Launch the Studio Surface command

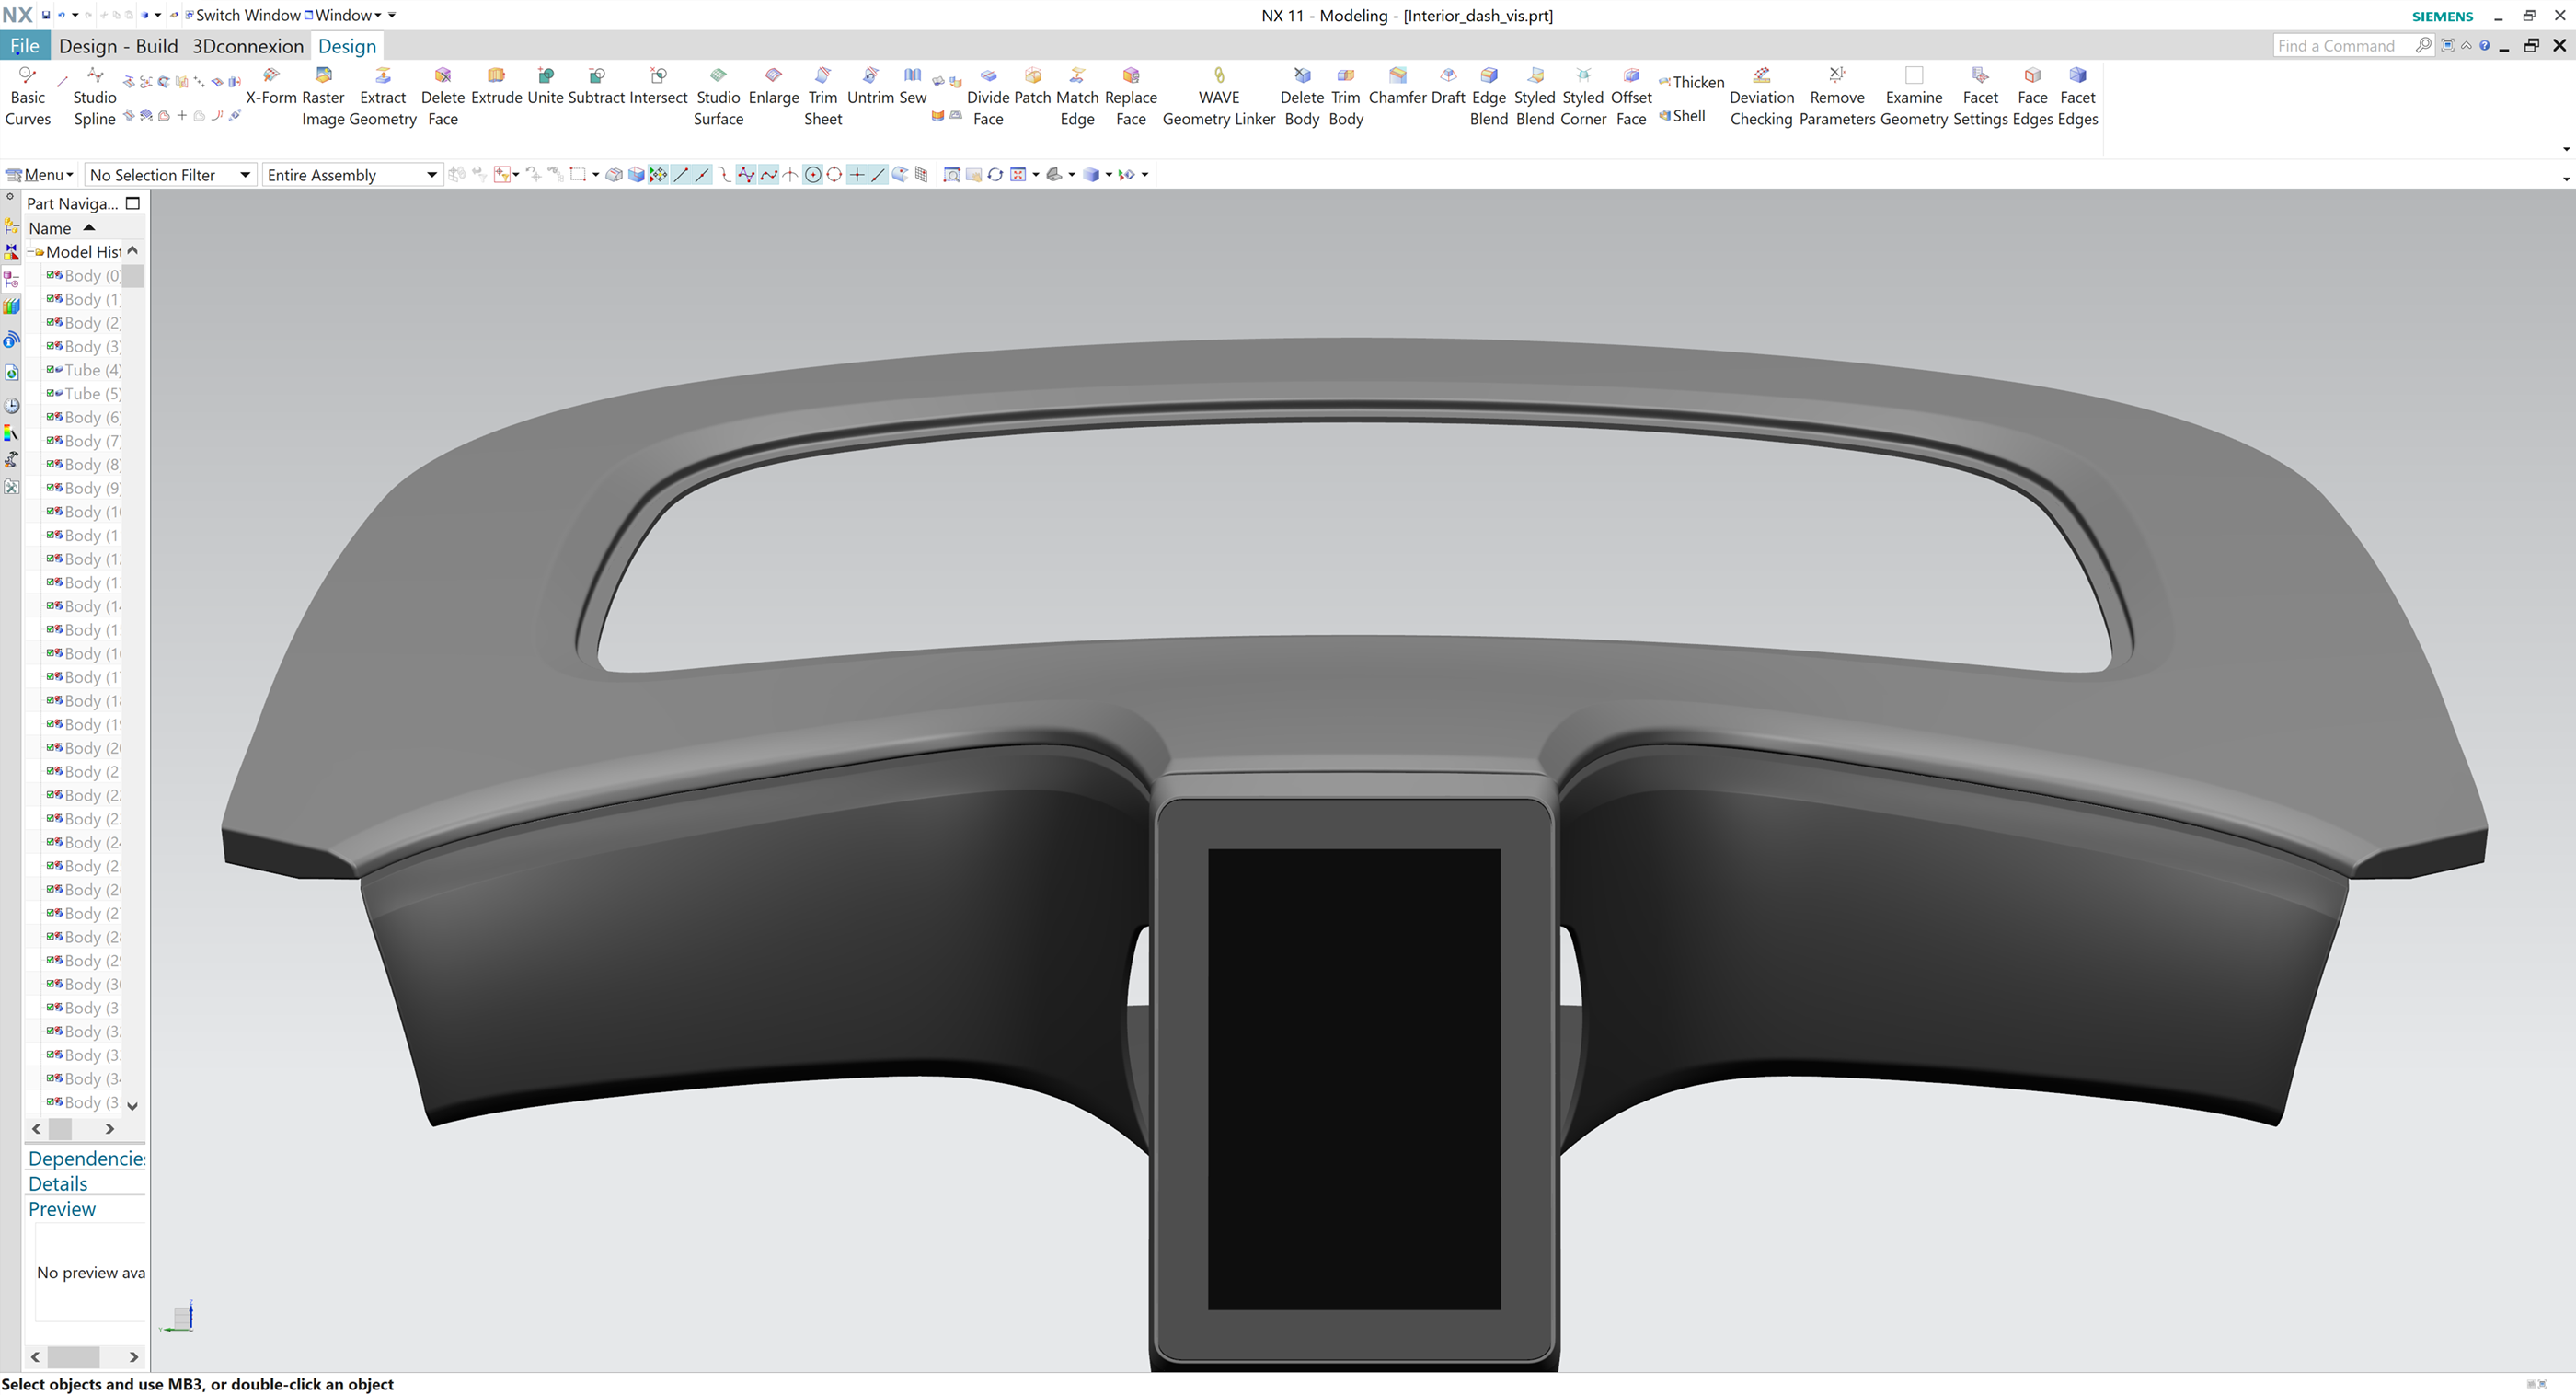pyautogui.click(x=718, y=97)
